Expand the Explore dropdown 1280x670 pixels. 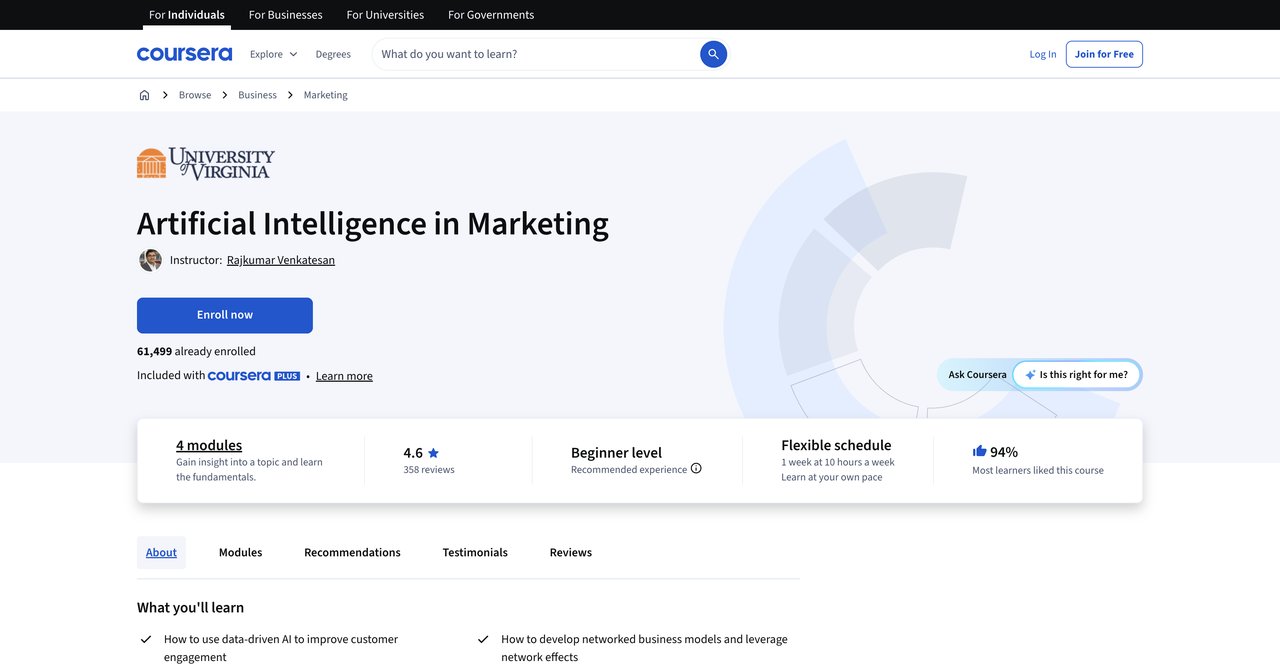[x=274, y=54]
